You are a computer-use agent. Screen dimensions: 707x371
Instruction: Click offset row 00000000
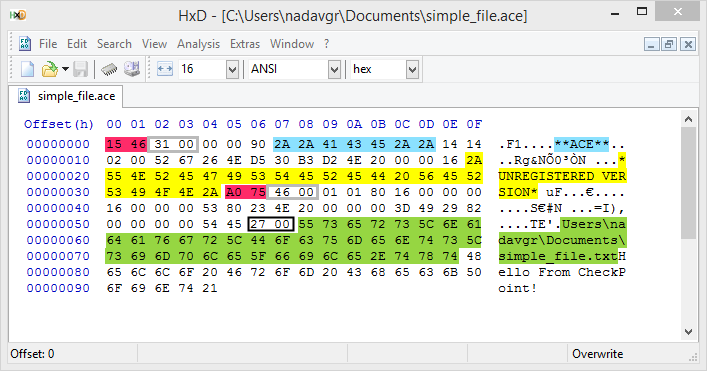[58, 144]
